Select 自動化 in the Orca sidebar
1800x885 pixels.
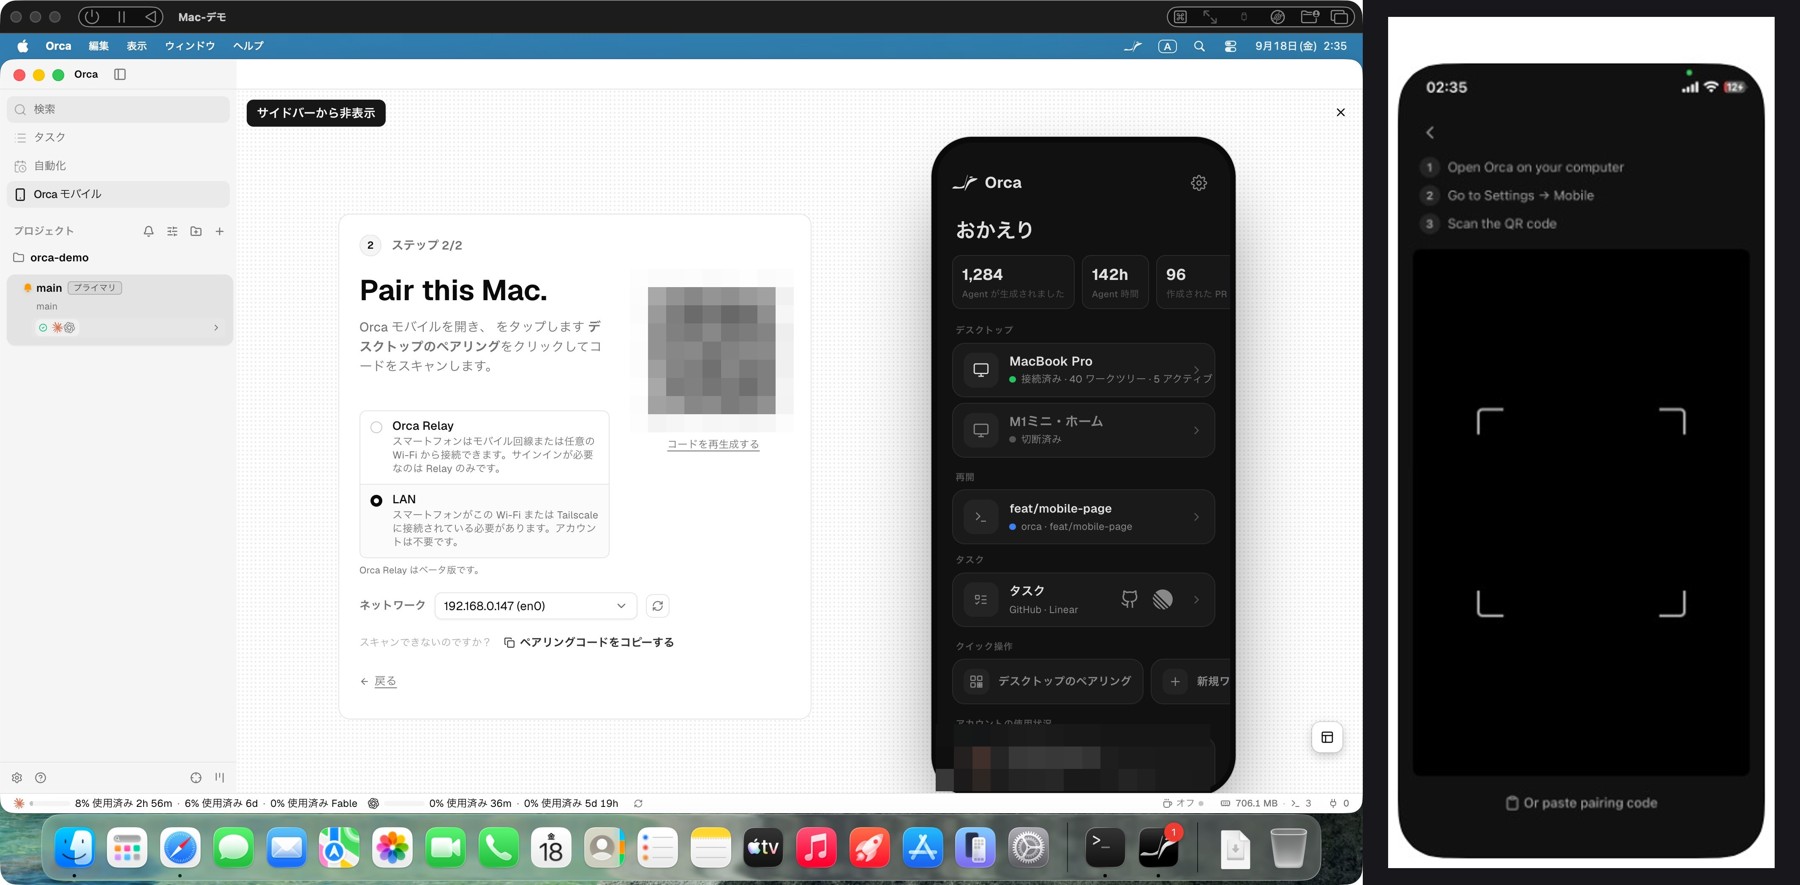click(118, 166)
